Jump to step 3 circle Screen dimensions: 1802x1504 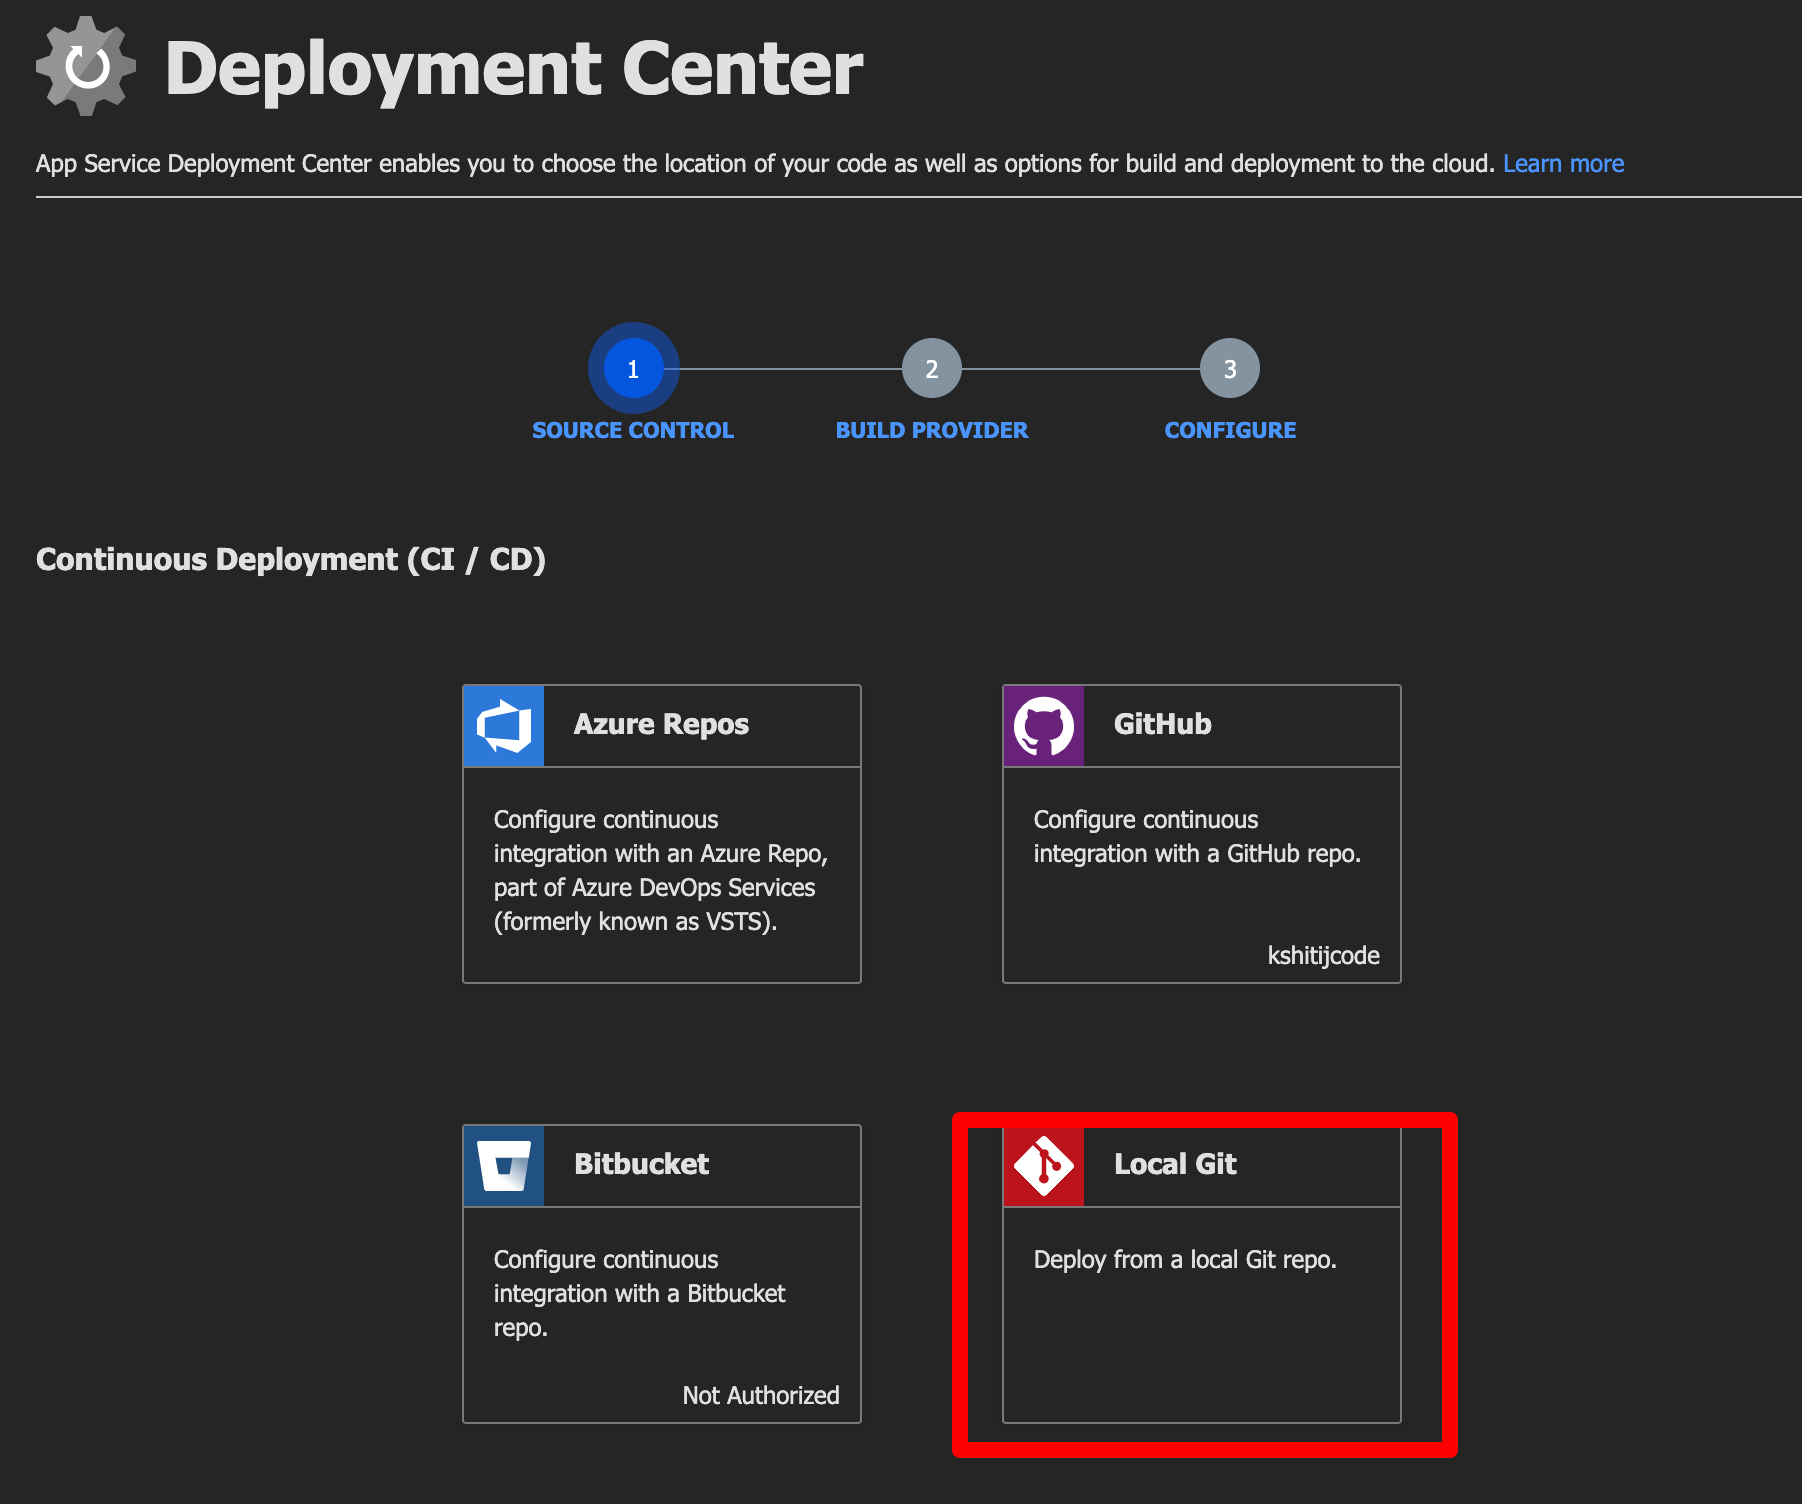(x=1229, y=368)
